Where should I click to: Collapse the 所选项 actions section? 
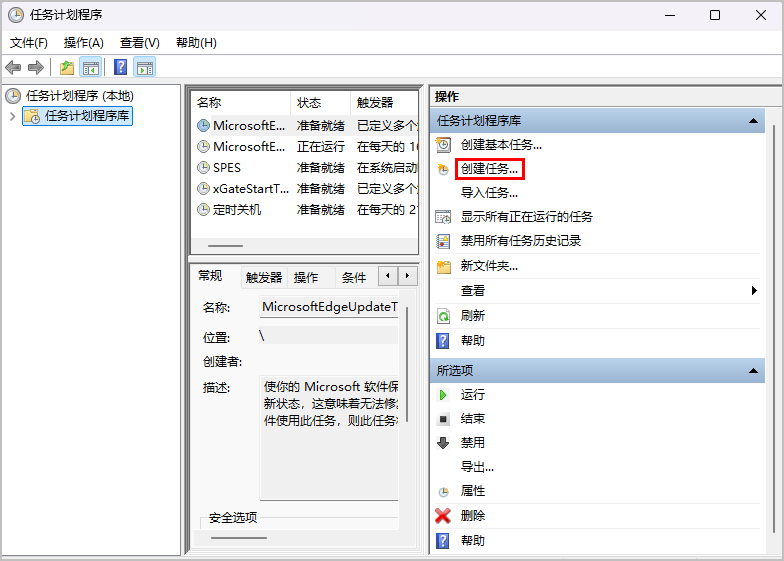coord(754,371)
